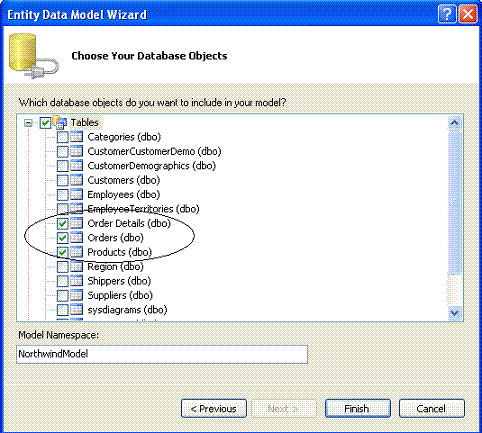Click the Categories table icon
This screenshot has width=482, height=433.
(x=77, y=137)
